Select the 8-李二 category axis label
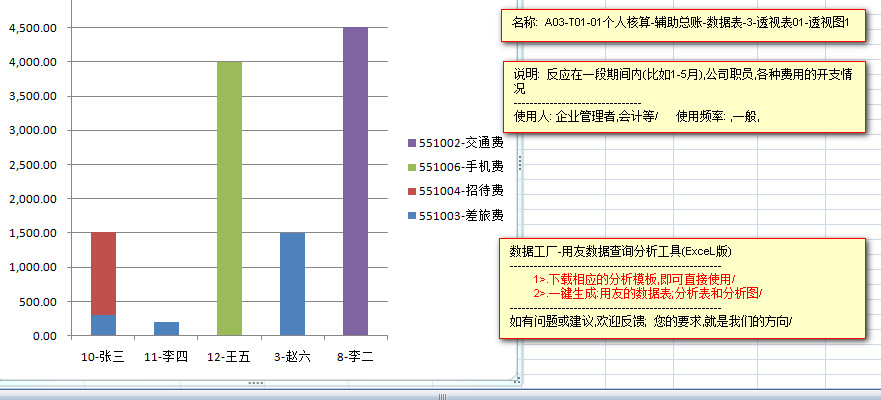 coord(355,356)
